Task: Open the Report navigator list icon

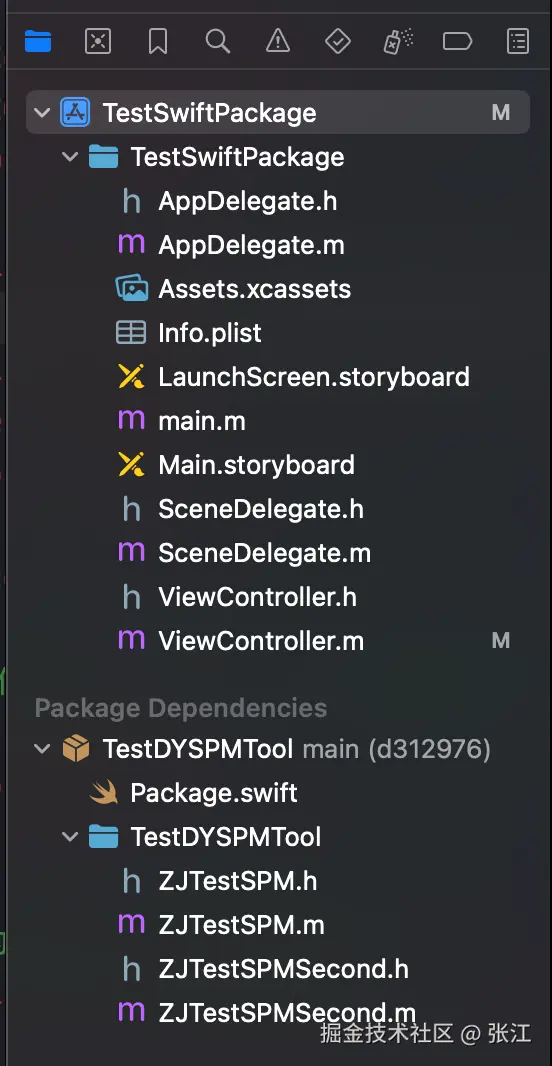Action: point(518,41)
